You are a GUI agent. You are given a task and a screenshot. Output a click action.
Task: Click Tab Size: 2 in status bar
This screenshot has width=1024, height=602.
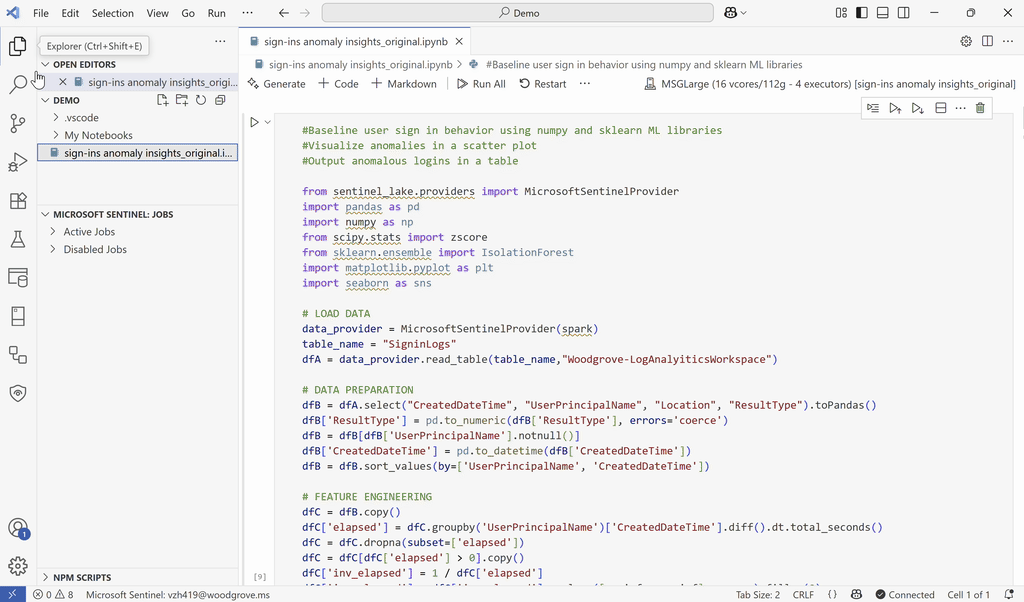click(758, 594)
